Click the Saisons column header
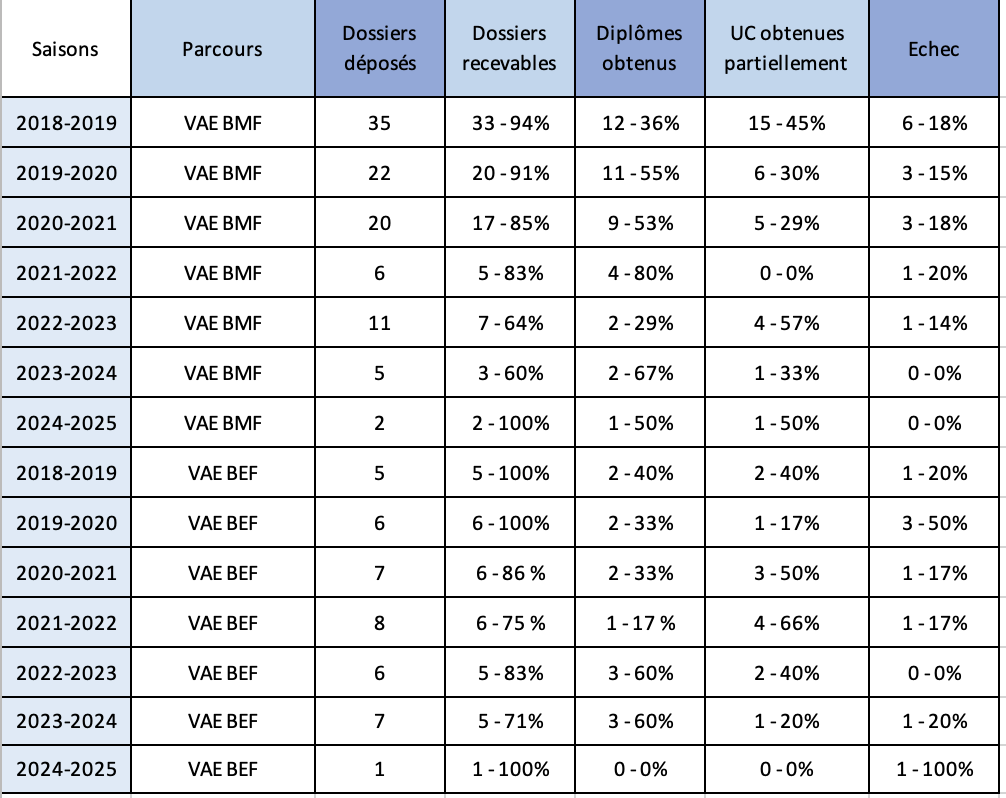Screen dimensions: 1006x798 pyautogui.click(x=66, y=49)
